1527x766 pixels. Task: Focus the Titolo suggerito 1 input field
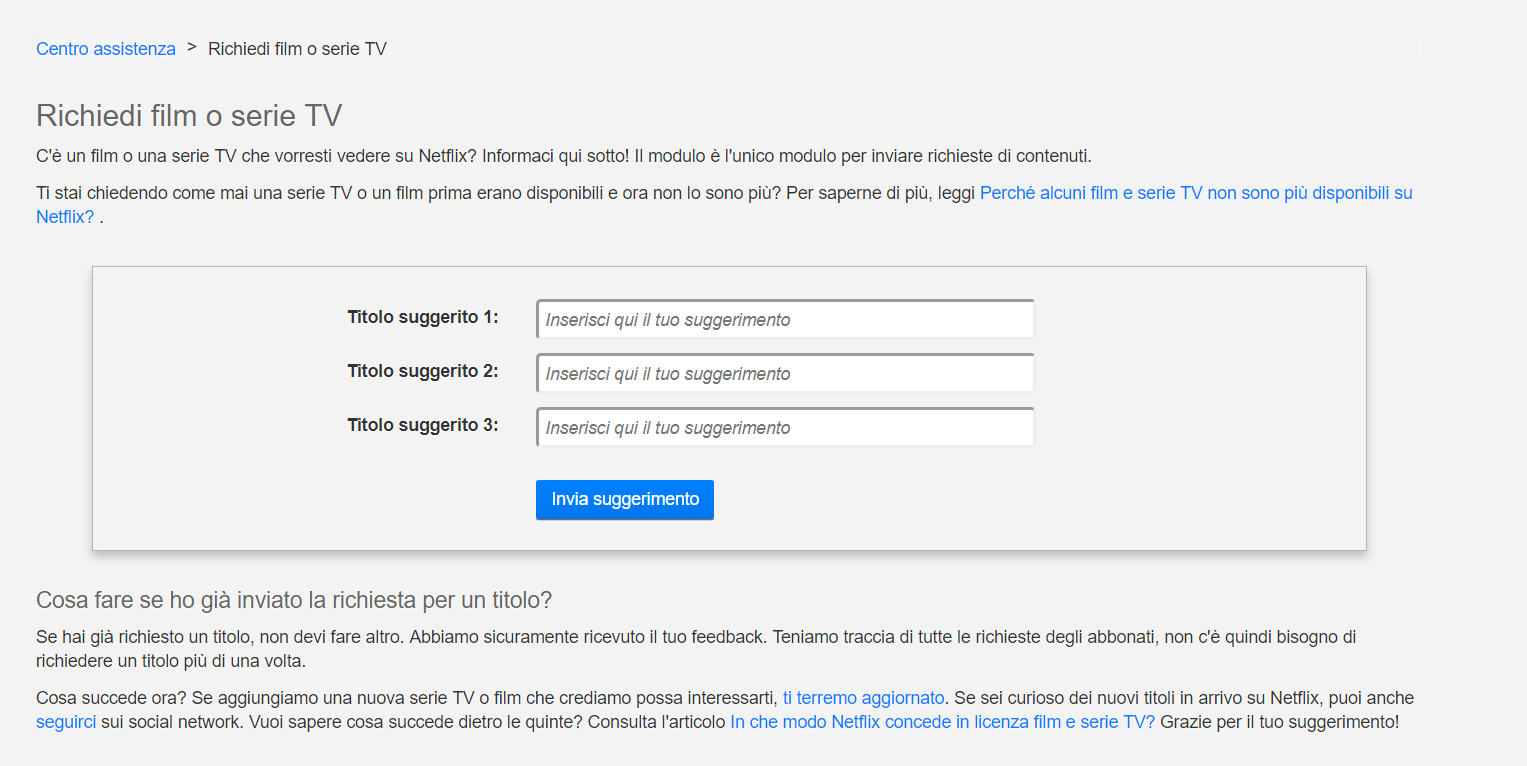785,320
